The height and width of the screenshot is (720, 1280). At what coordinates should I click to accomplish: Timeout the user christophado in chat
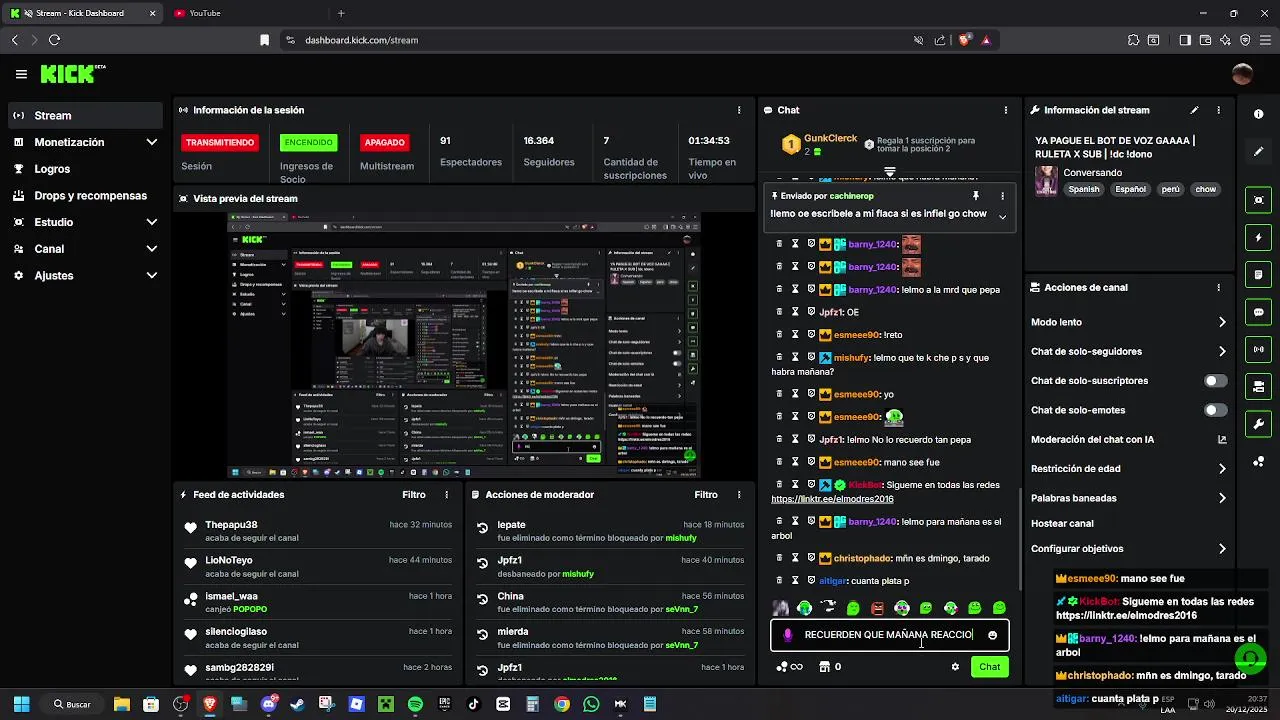(795, 558)
